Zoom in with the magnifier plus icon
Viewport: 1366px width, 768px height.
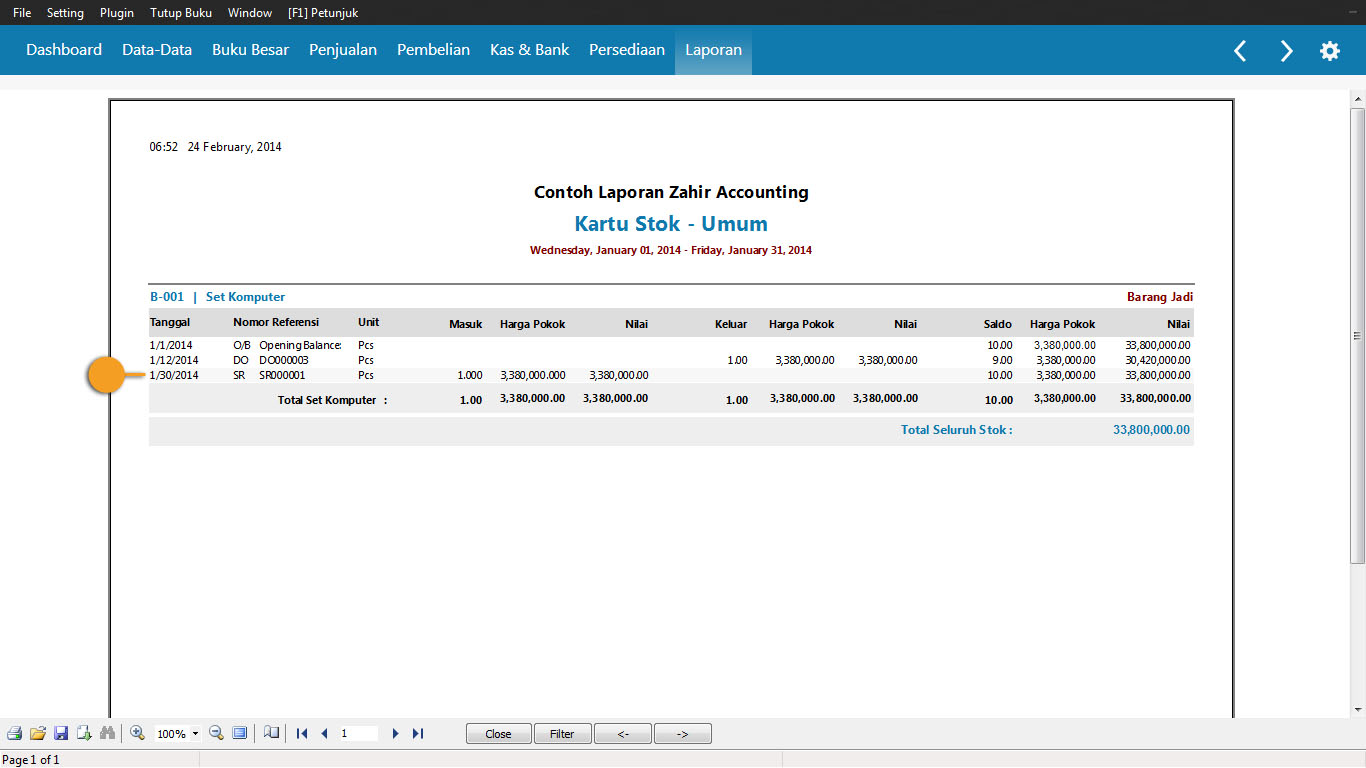click(x=138, y=733)
